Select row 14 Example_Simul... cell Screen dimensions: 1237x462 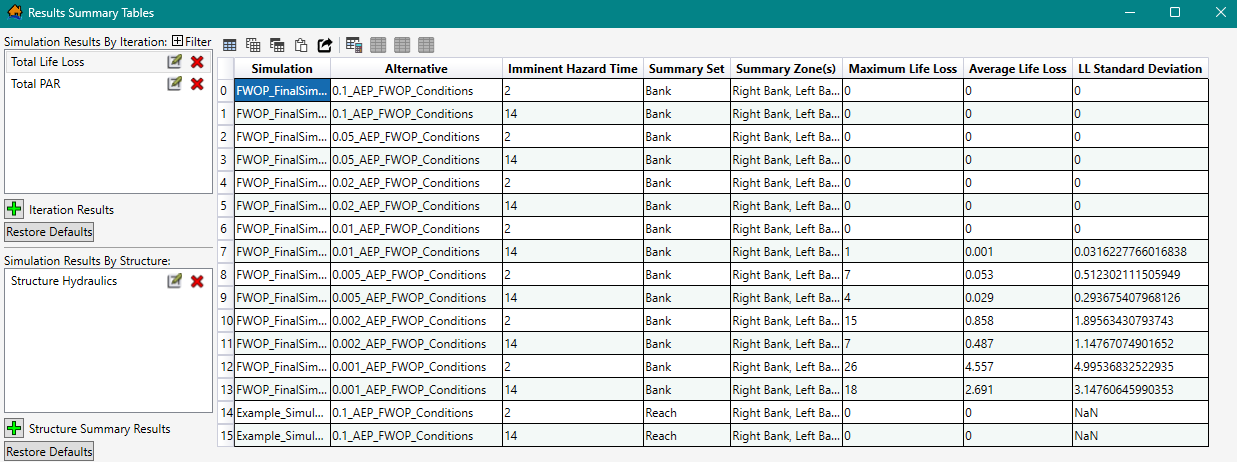pos(282,413)
